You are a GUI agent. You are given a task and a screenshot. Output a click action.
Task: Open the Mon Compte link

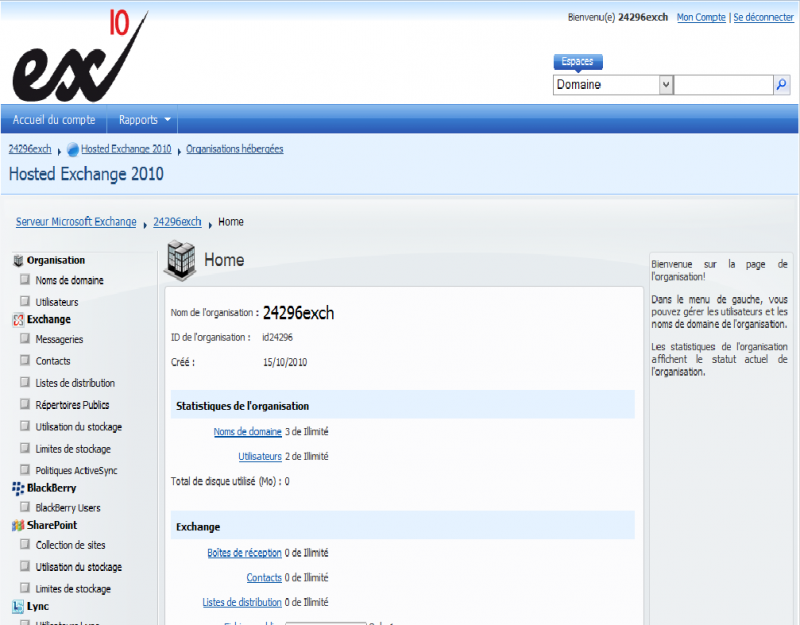[700, 17]
